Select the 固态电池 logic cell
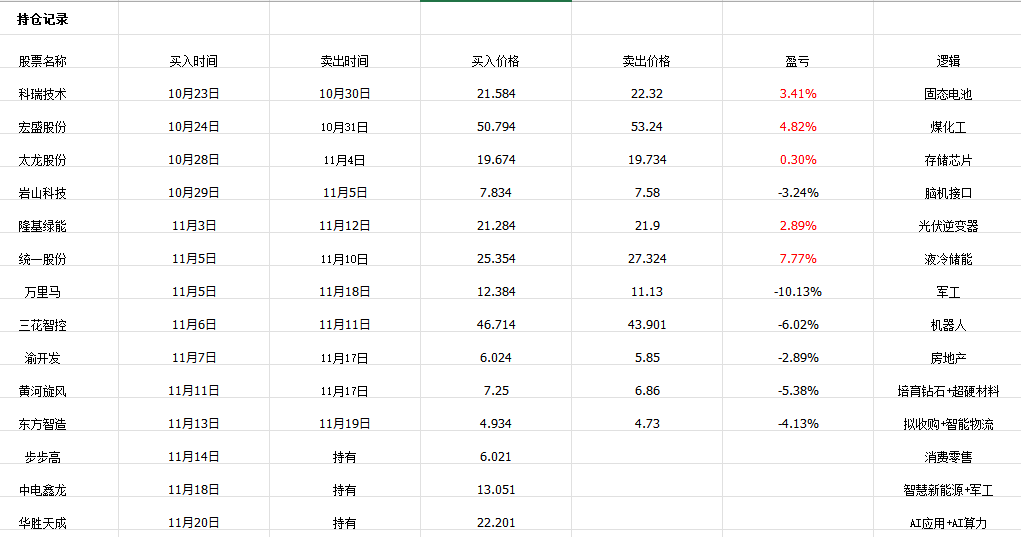This screenshot has width=1021, height=537. click(948, 94)
